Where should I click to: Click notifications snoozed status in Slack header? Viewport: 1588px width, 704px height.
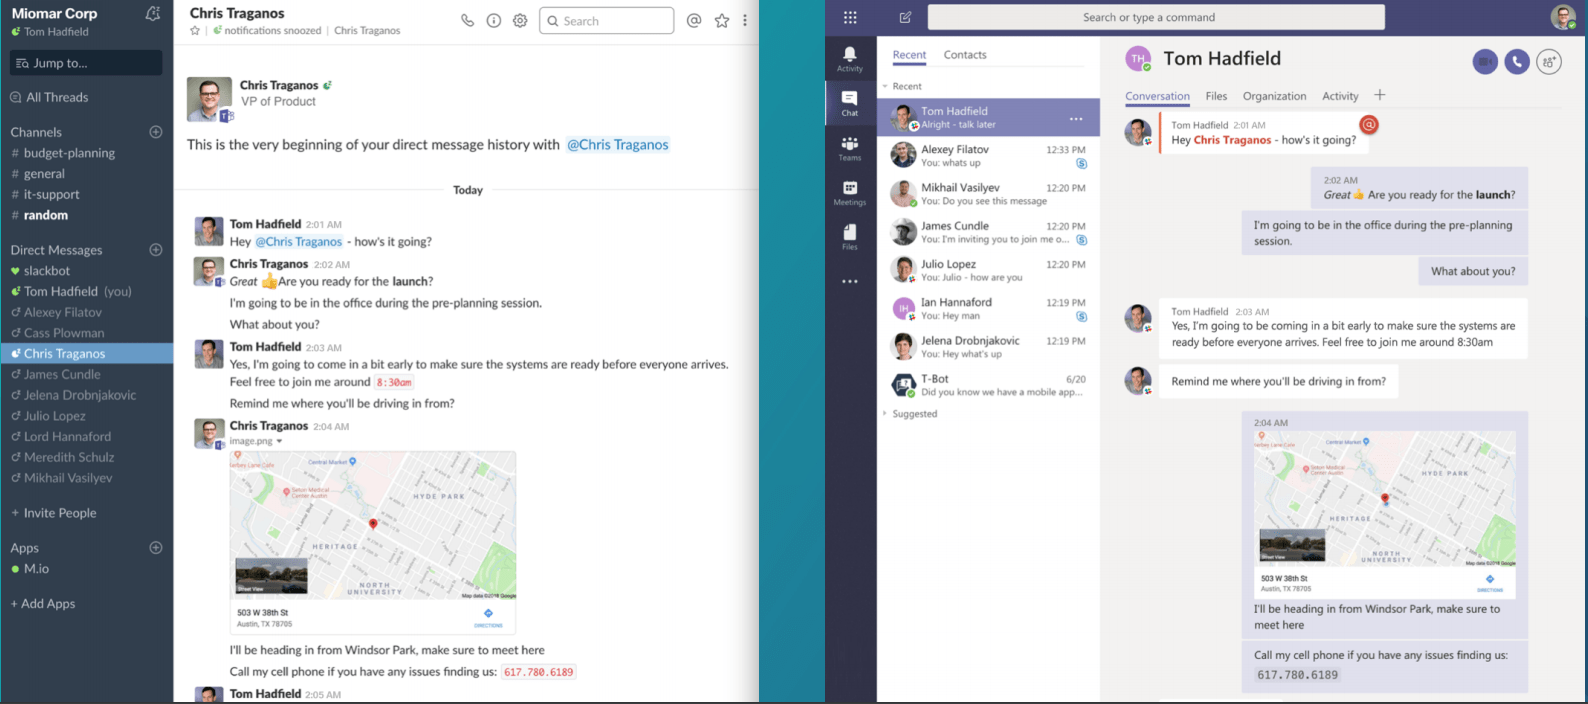tap(267, 31)
